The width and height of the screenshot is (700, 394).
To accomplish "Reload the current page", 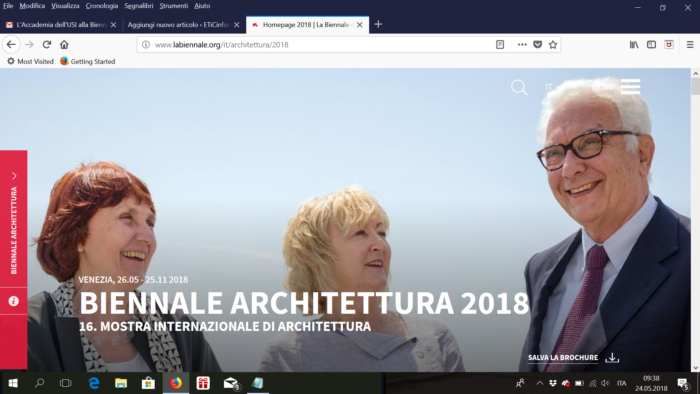I will [x=46, y=45].
